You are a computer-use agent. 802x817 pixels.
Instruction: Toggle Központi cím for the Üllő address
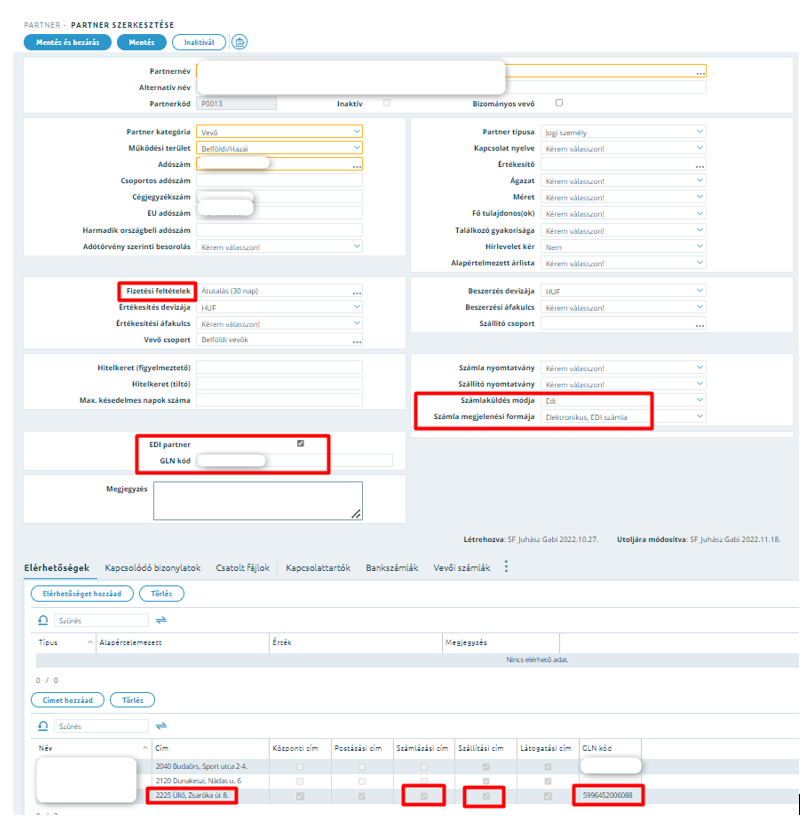point(300,796)
